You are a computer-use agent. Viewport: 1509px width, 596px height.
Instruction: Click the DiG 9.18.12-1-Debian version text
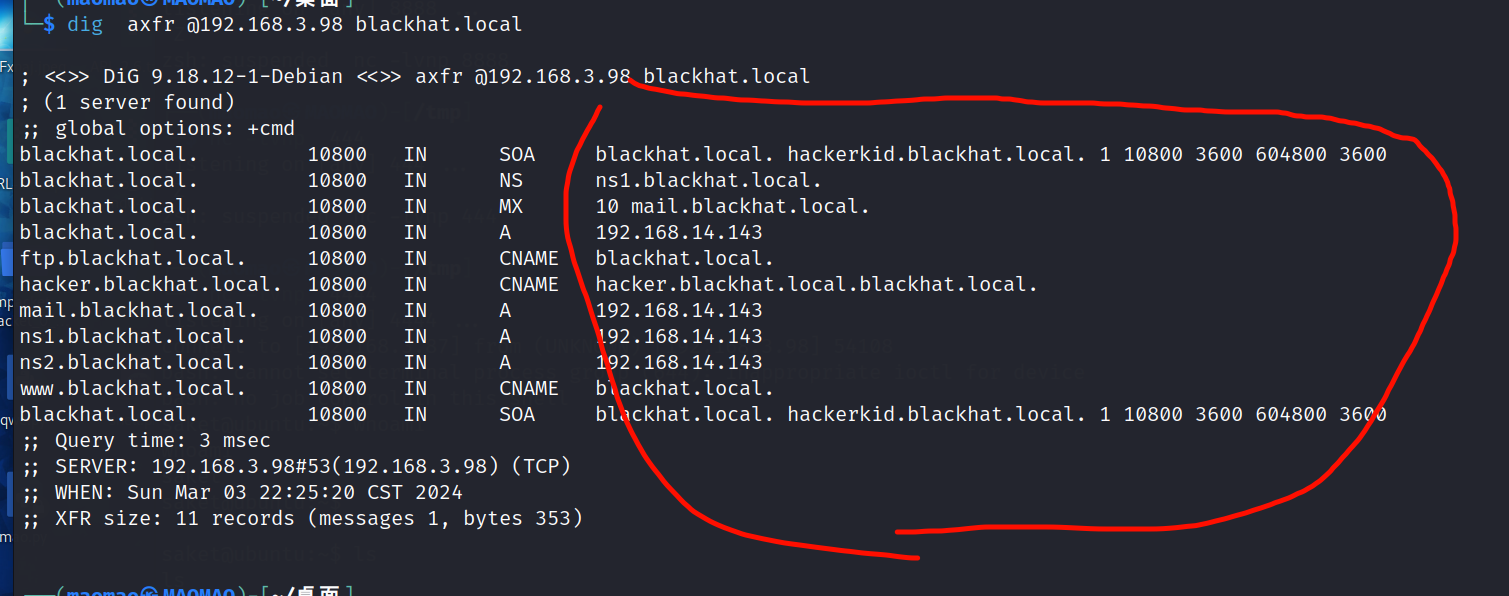click(x=222, y=76)
